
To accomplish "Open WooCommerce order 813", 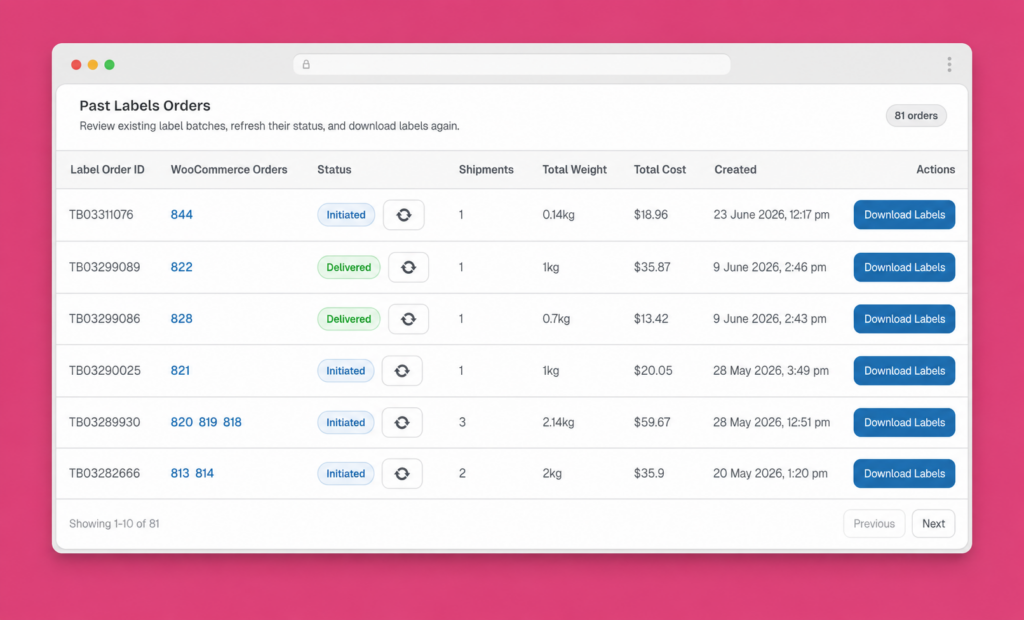I will [180, 474].
